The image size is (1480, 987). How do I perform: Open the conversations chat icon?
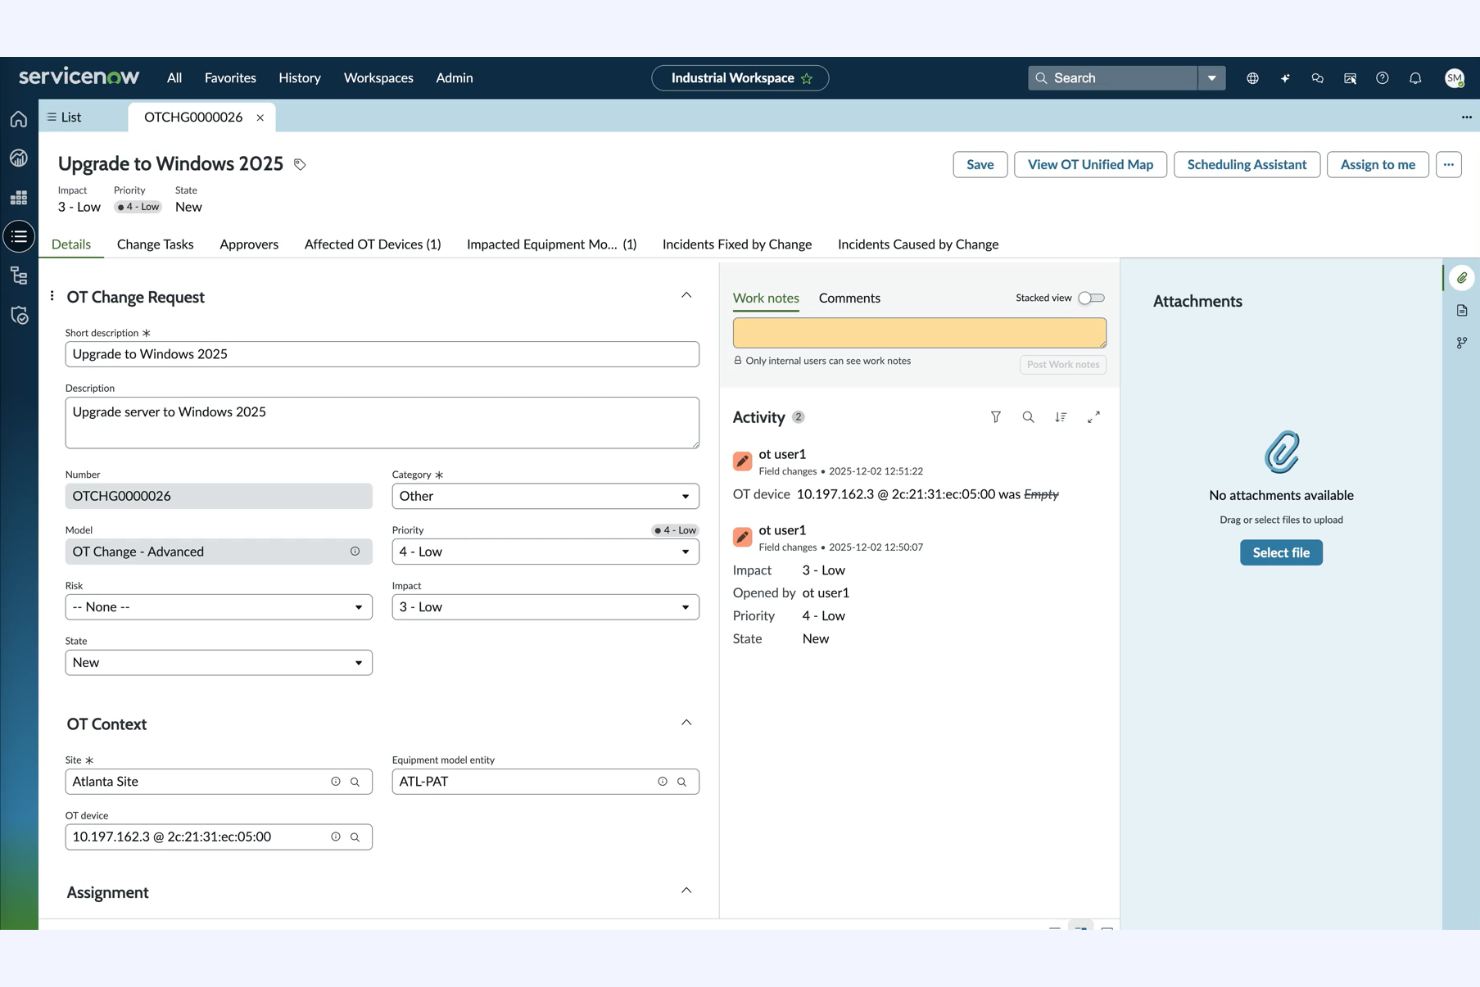click(1317, 77)
